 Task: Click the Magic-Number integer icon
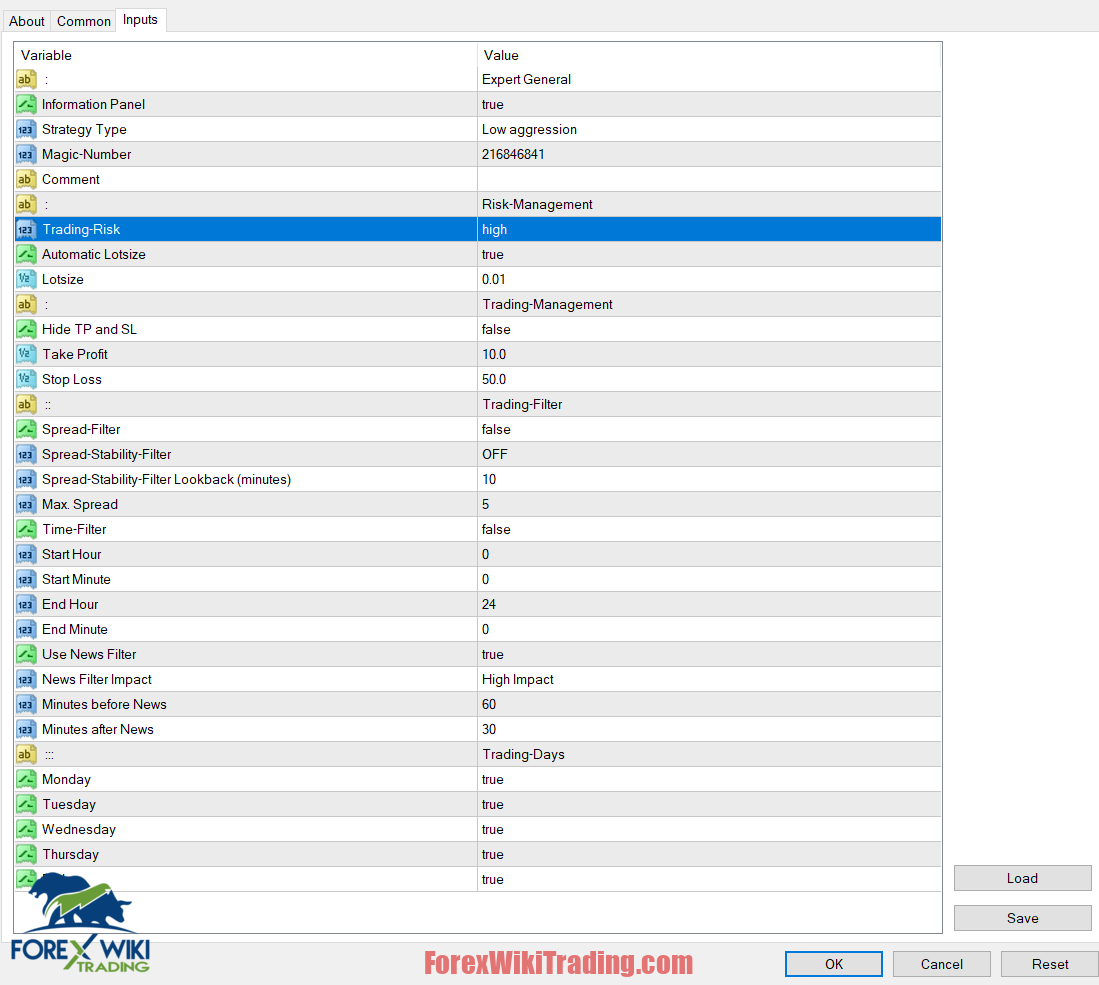coord(26,154)
